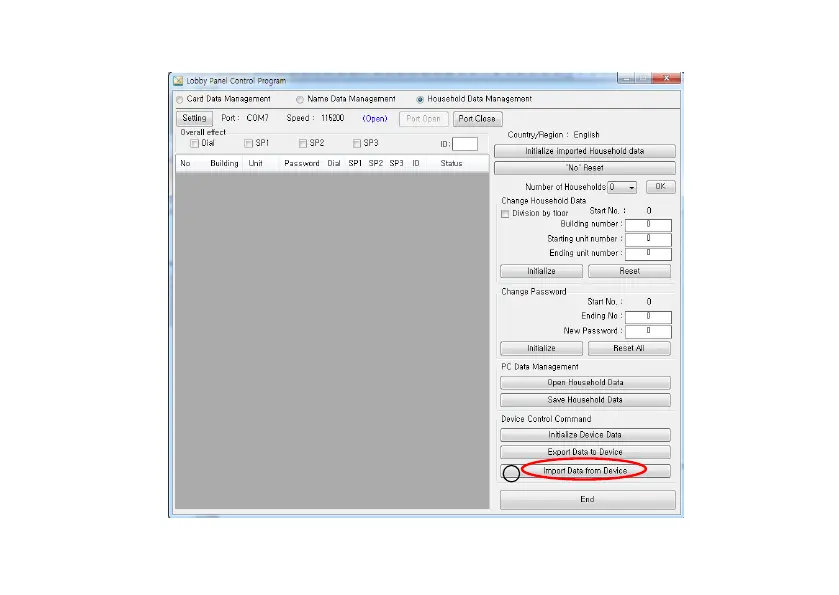839x595 pixels.
Task: Click the 'No' Reset button
Action: coord(585,168)
